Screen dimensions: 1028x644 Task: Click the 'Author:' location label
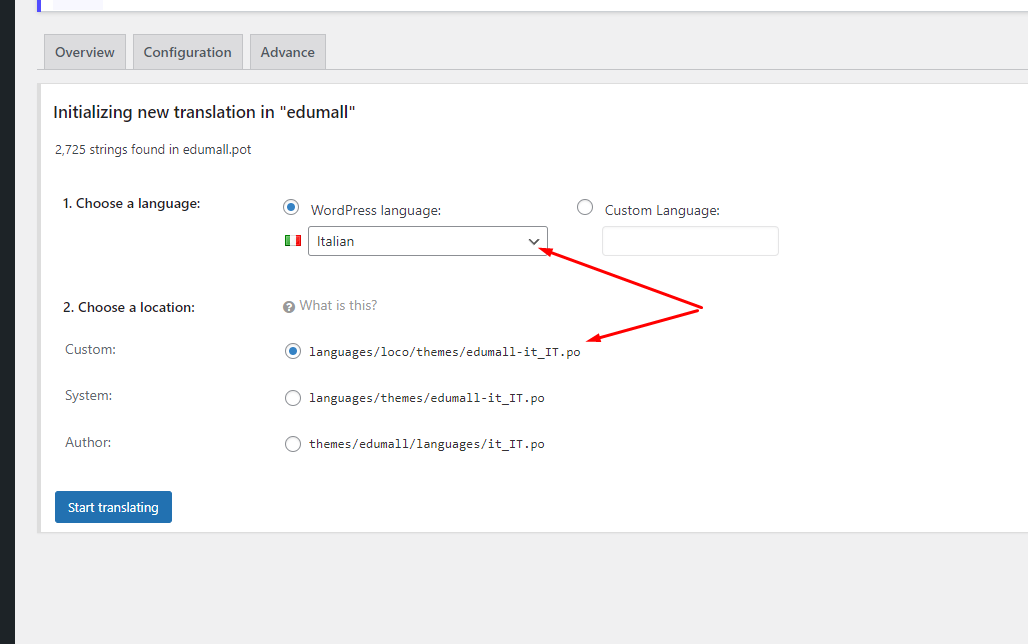(88, 443)
